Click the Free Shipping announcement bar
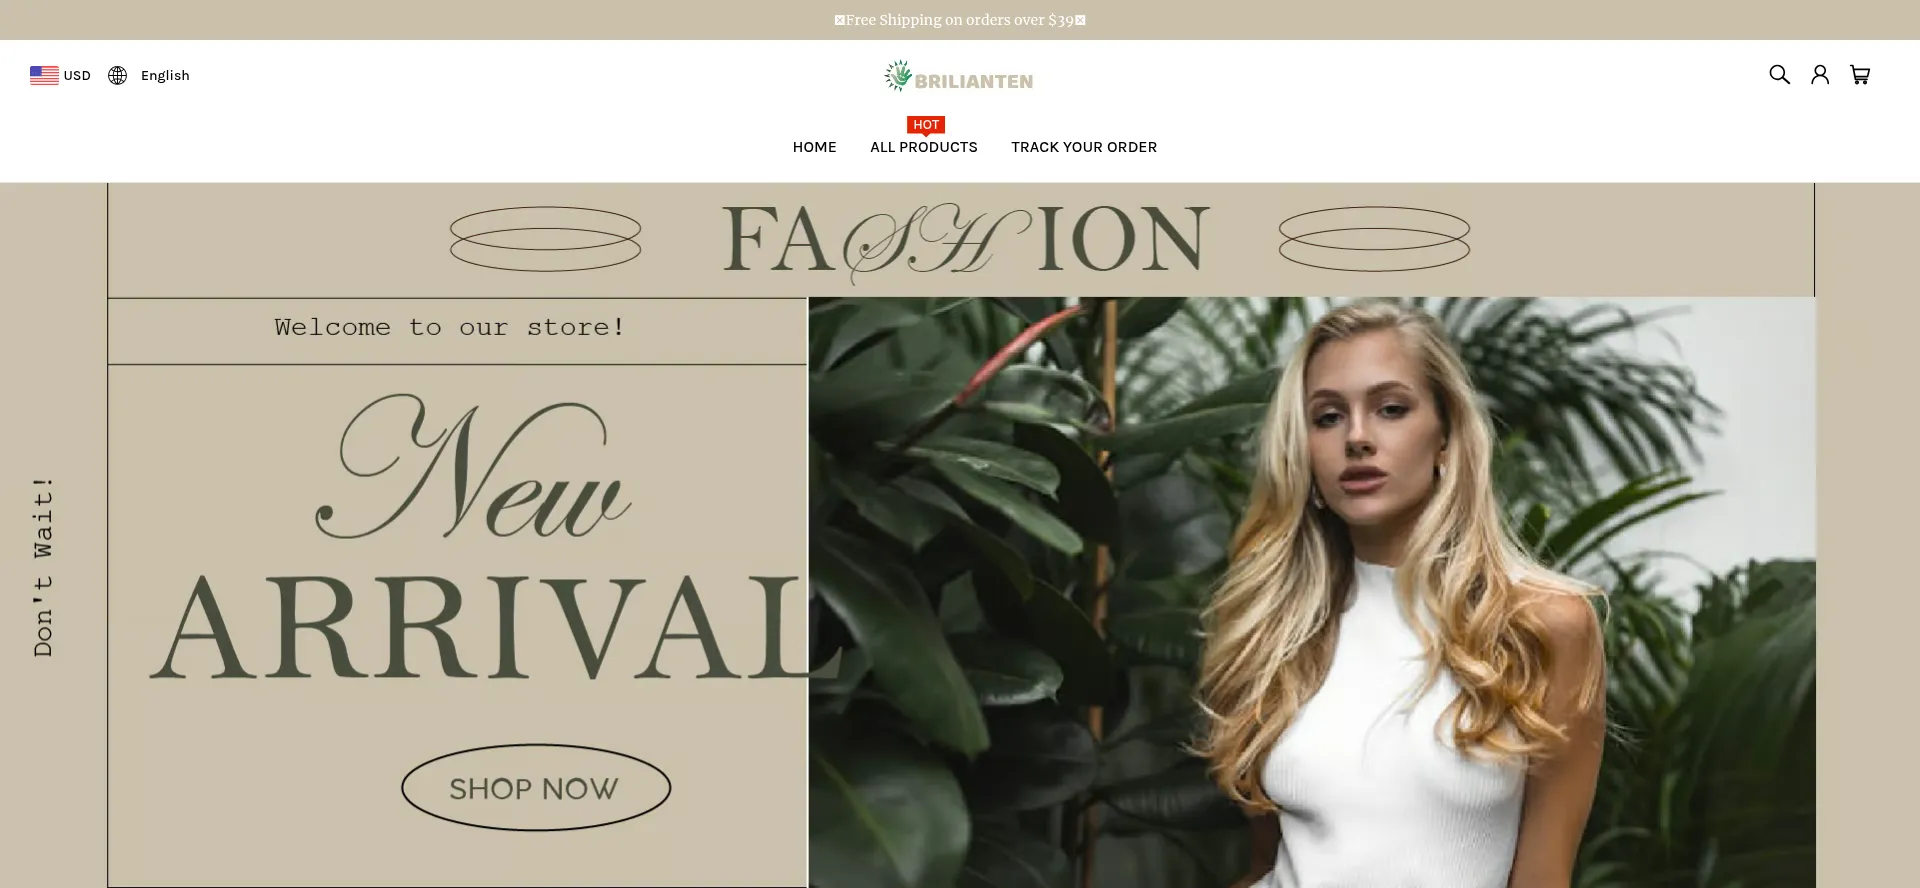1920x888 pixels. pos(960,20)
